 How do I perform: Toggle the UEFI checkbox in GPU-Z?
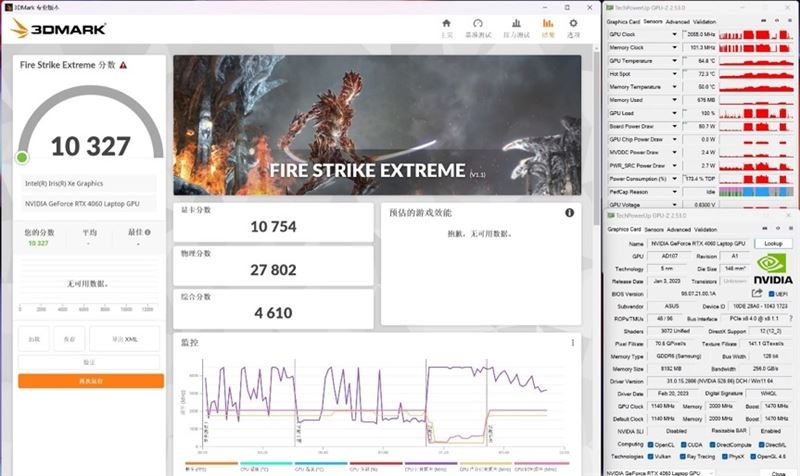coord(771,294)
